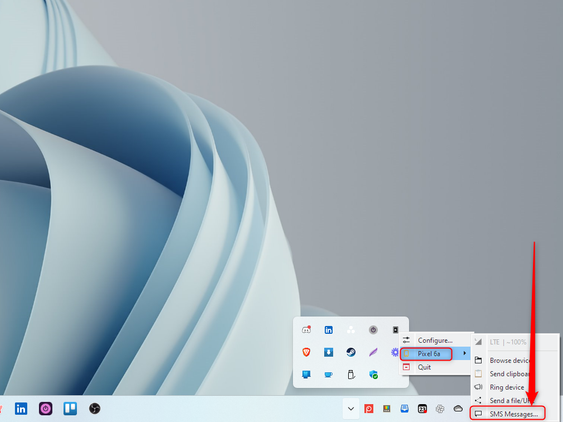
Task: Click the Configure sliders icon
Action: (x=406, y=340)
